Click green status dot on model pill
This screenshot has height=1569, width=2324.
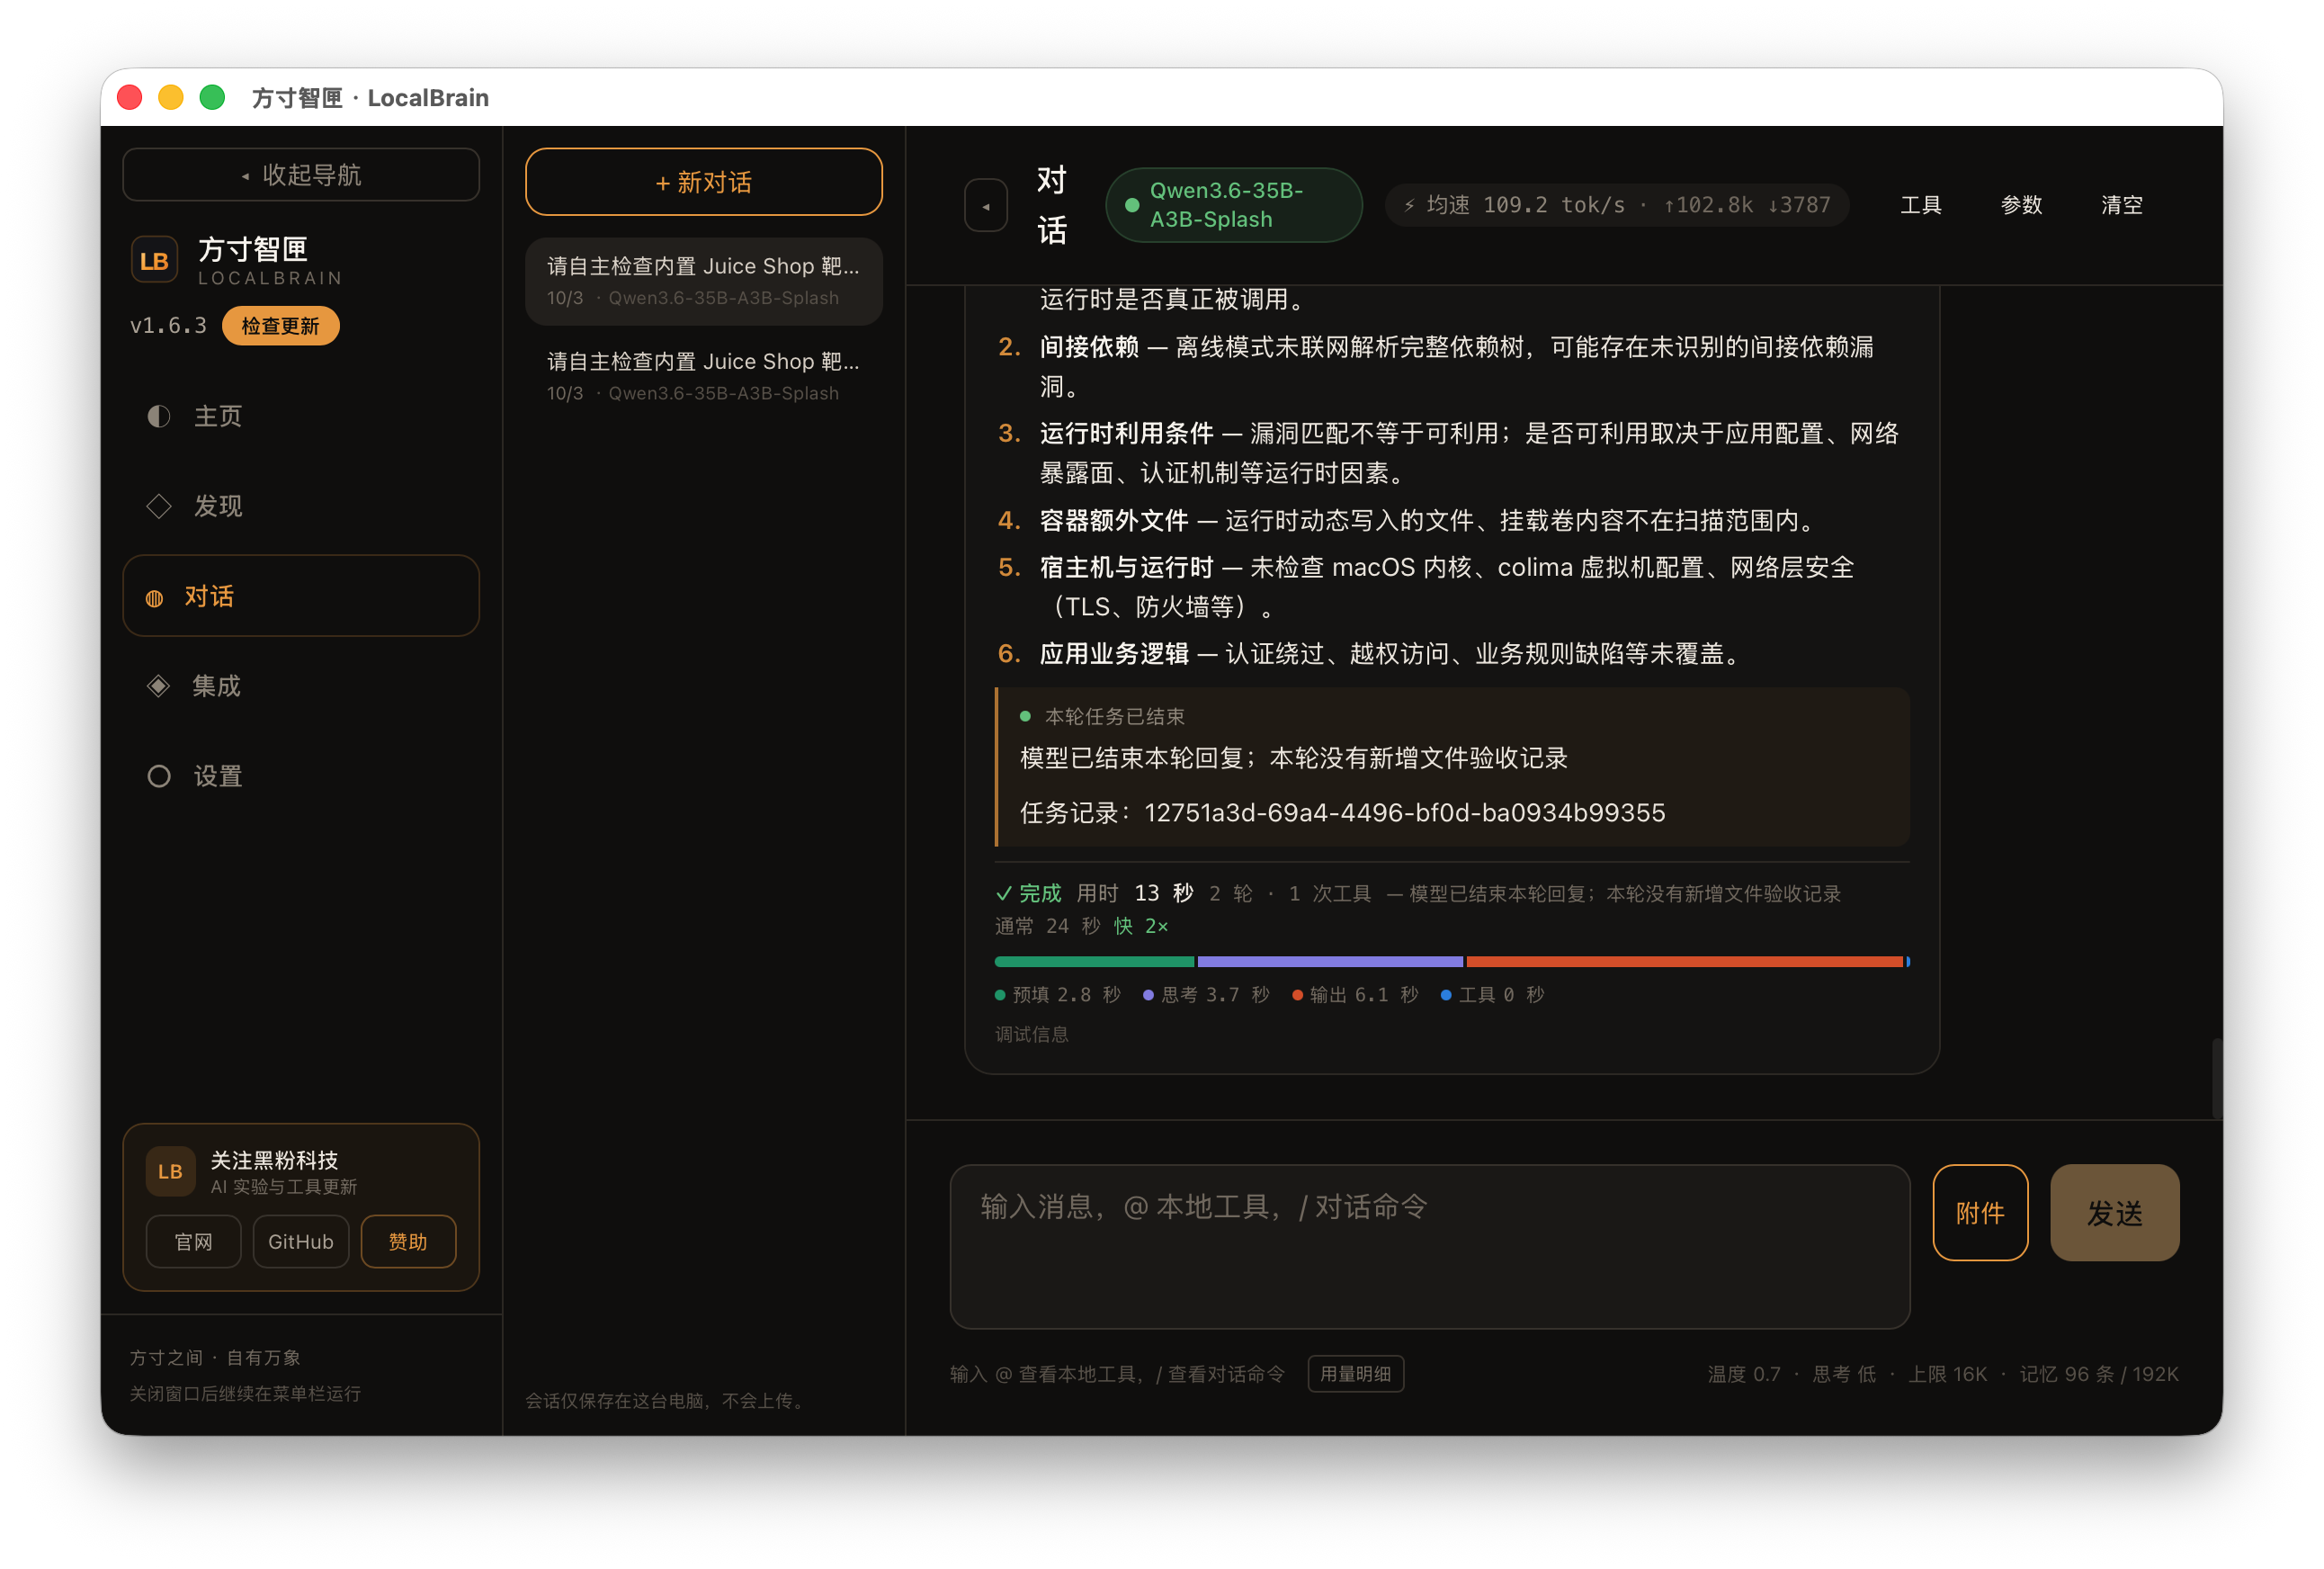coord(1132,205)
